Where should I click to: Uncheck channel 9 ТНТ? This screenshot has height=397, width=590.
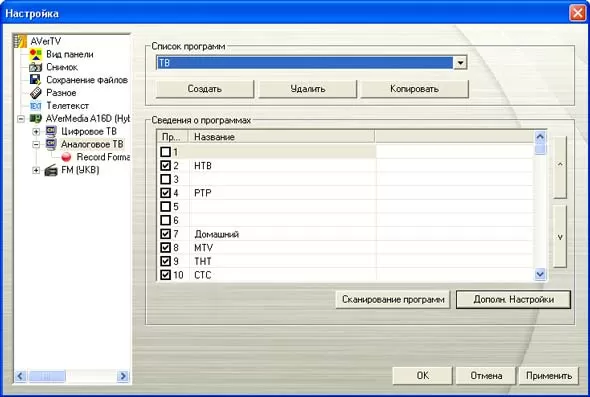click(165, 261)
